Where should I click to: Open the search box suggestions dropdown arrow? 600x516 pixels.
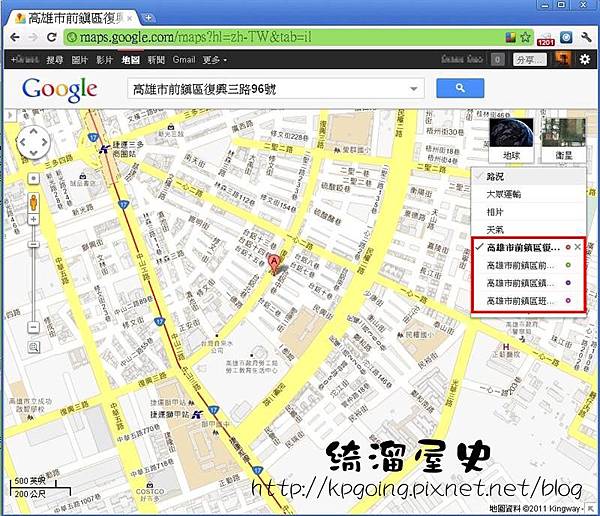(414, 89)
